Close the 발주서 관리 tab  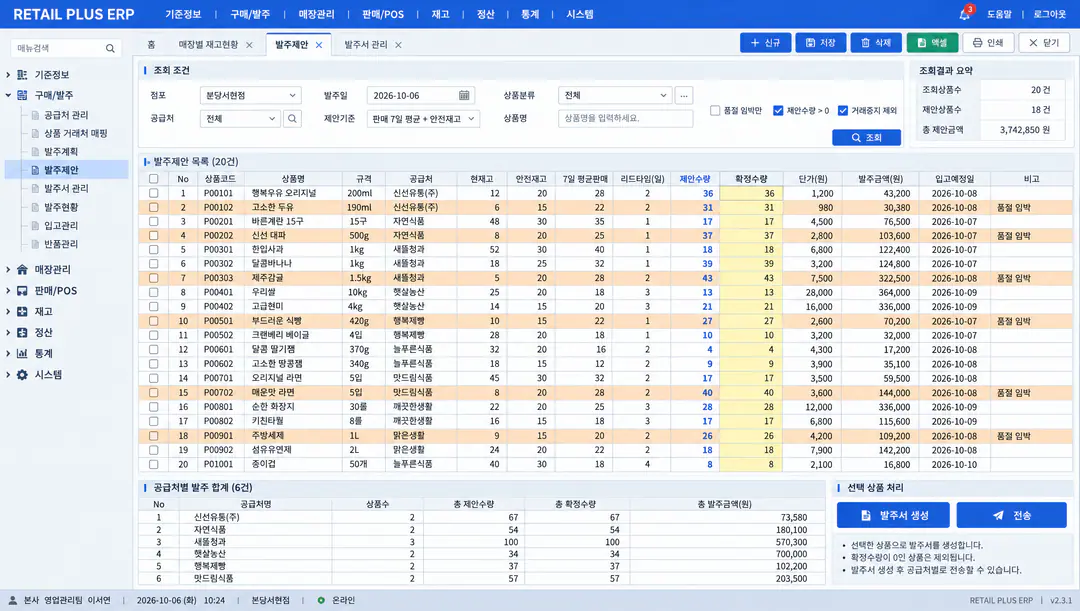(398, 45)
